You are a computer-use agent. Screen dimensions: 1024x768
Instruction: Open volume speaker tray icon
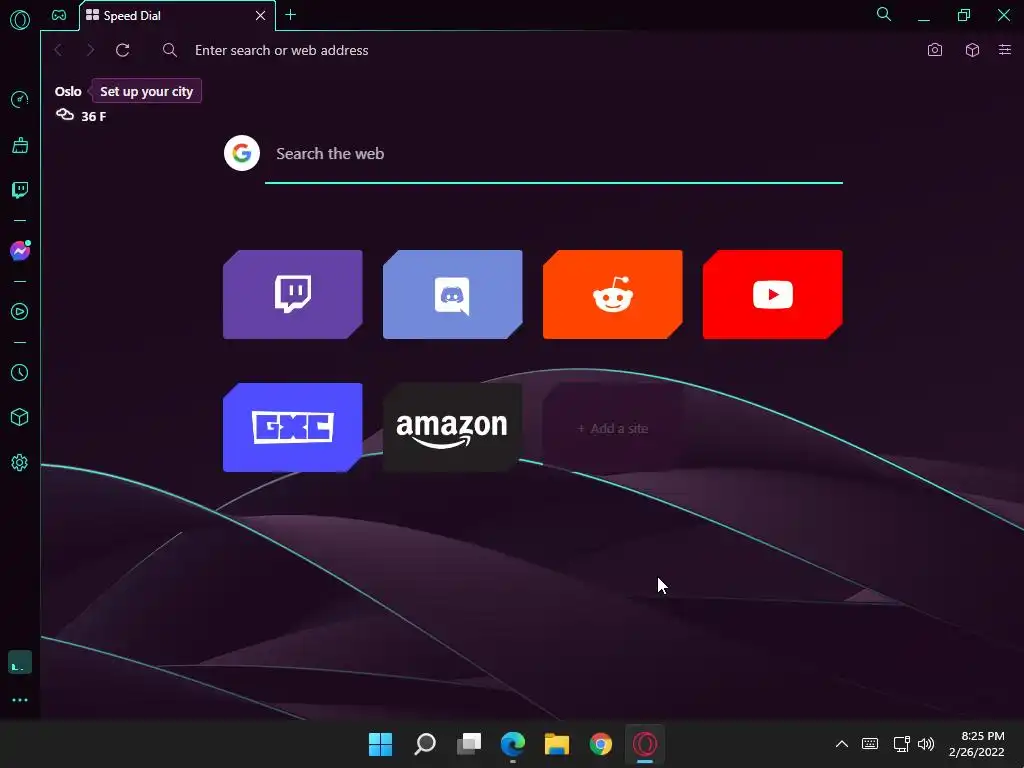[925, 744]
